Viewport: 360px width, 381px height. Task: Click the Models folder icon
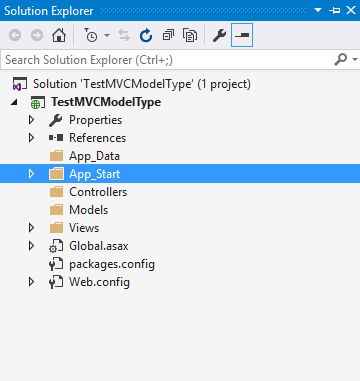56,210
